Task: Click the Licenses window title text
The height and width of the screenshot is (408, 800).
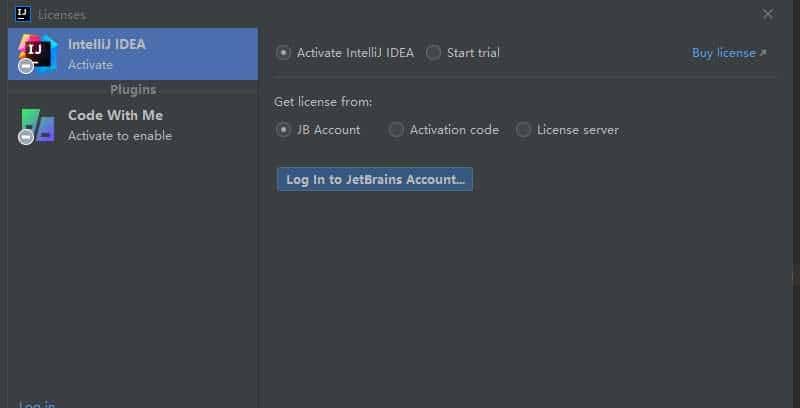Action: pyautogui.click(x=61, y=15)
